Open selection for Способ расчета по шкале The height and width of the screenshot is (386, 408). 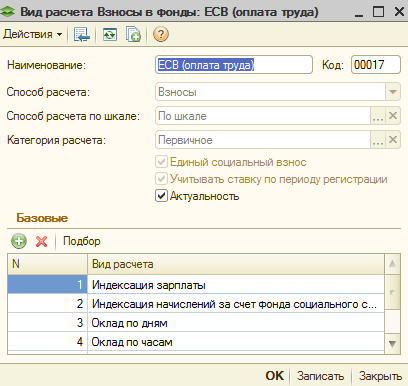(x=378, y=116)
